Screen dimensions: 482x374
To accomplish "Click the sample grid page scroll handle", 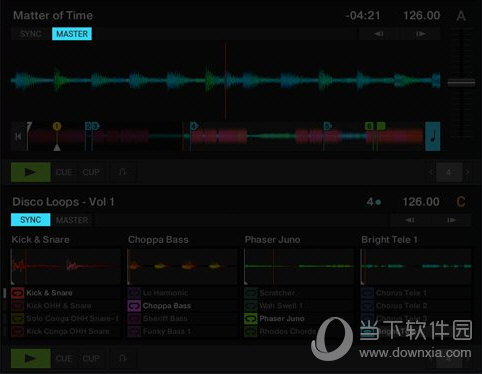I will [x=5, y=293].
